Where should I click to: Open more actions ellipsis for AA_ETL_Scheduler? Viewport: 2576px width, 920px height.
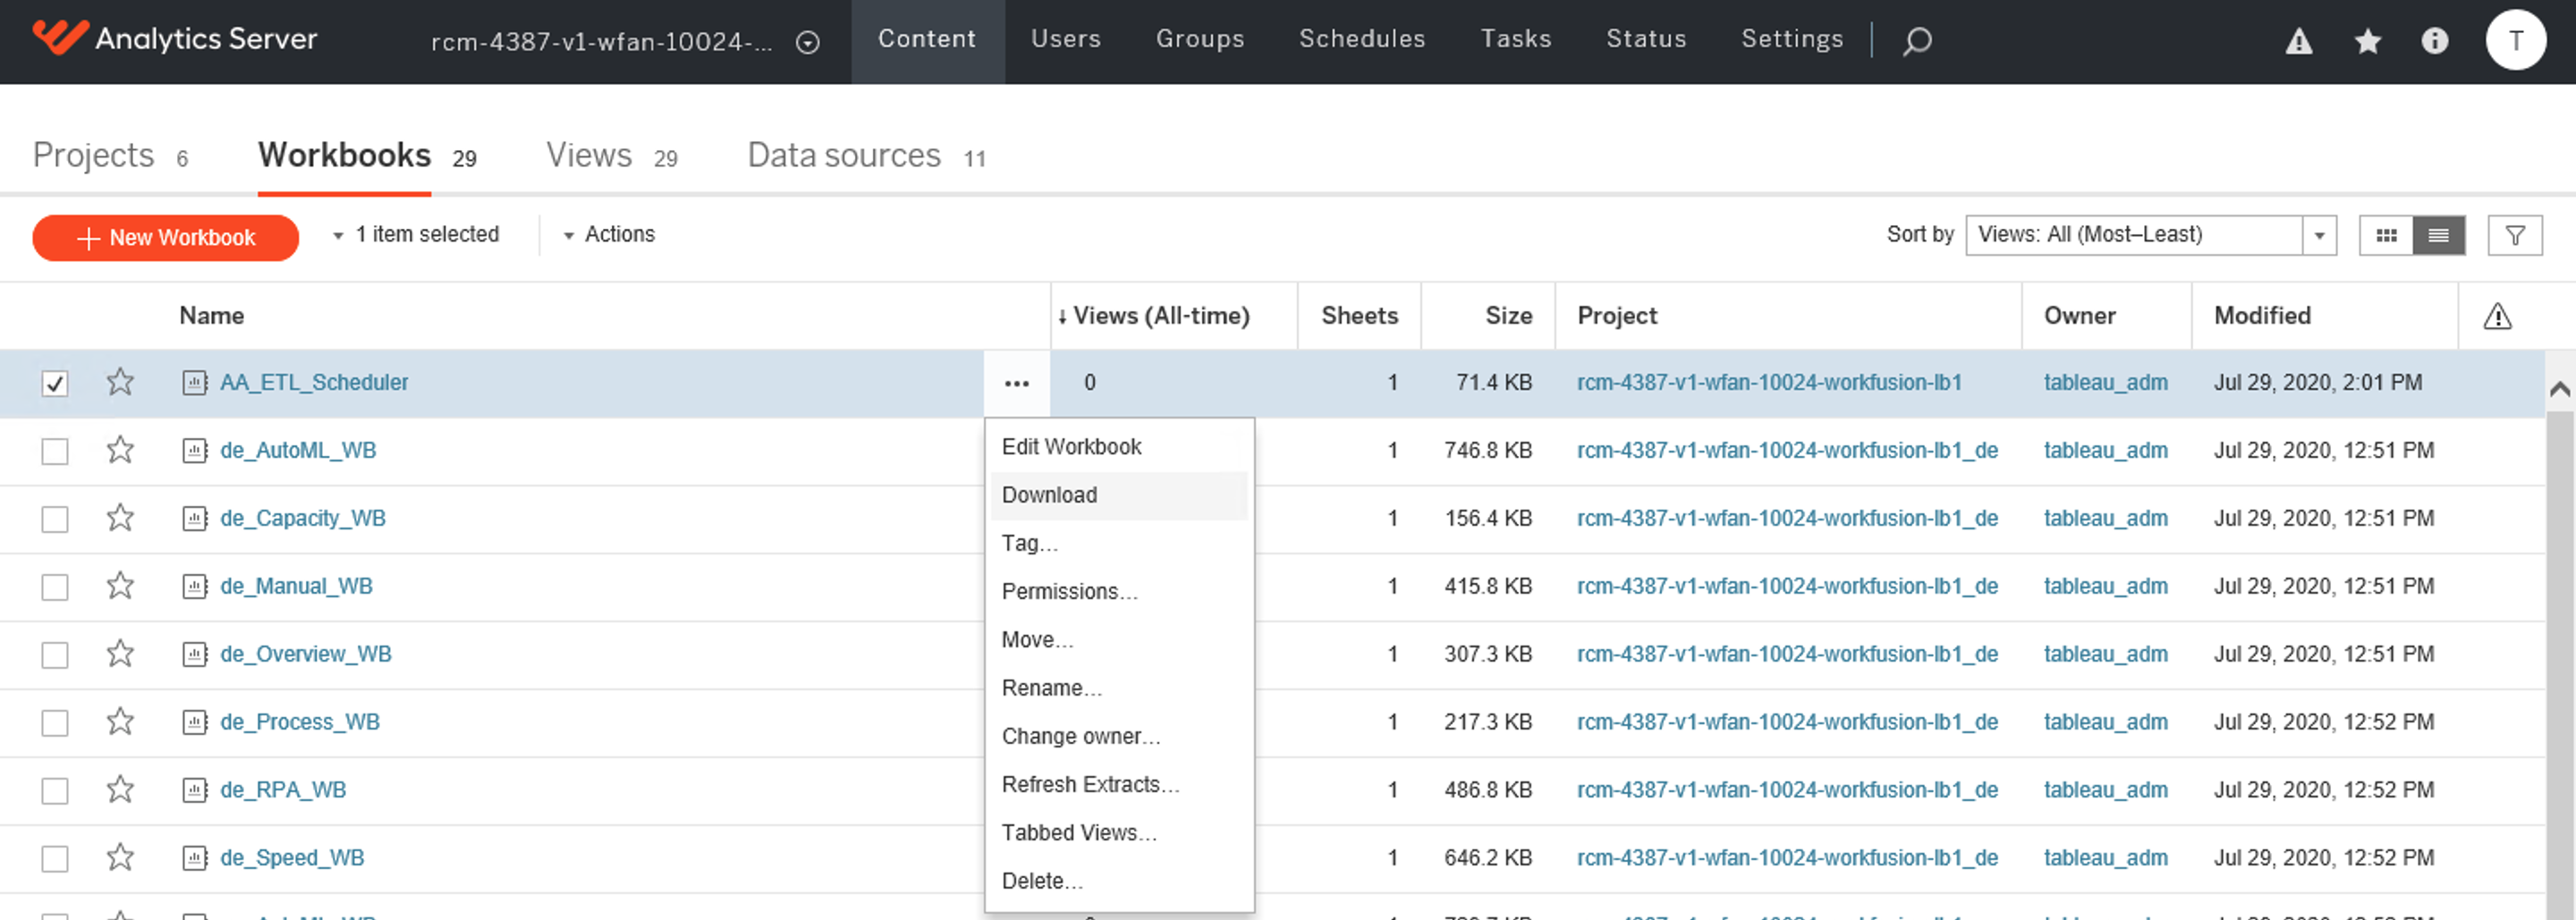[x=1017, y=383]
